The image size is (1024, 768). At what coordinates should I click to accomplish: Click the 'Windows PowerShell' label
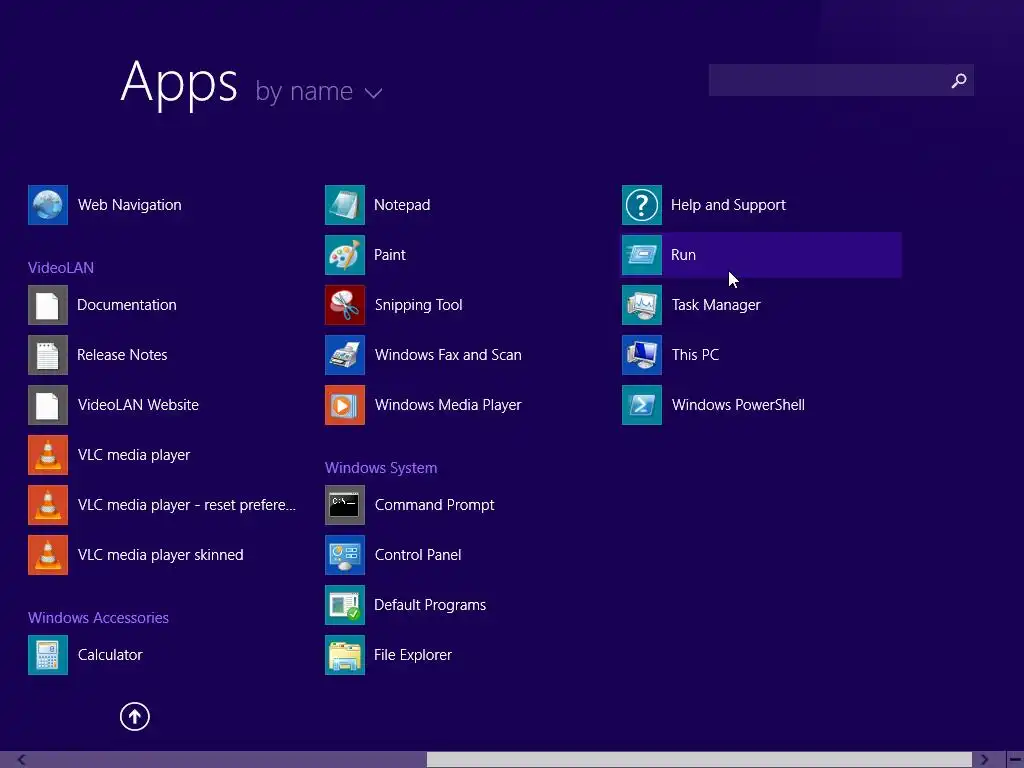coord(738,405)
